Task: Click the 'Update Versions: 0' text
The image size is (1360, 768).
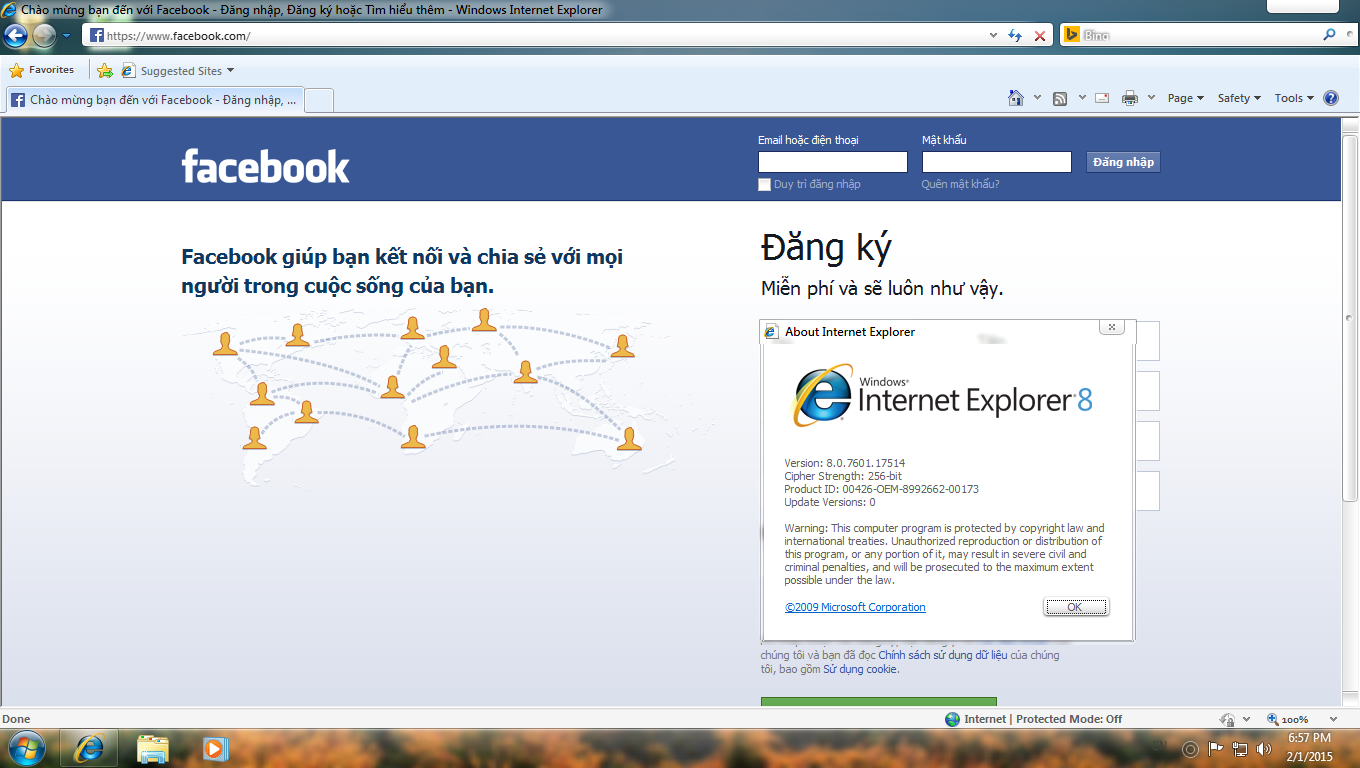Action: [830, 503]
